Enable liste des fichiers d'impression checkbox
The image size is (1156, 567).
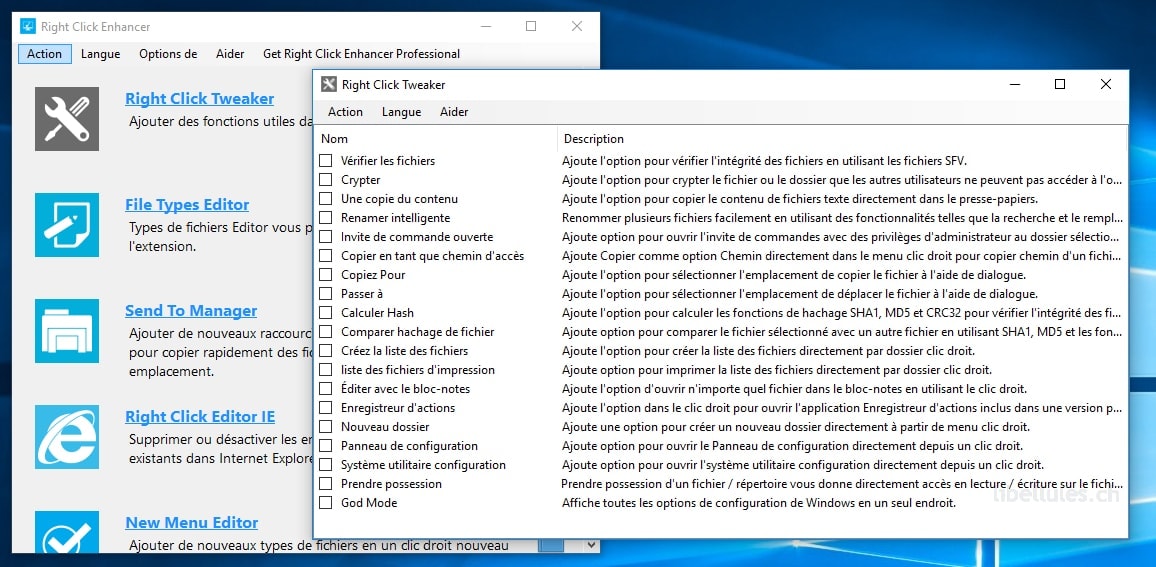click(325, 369)
